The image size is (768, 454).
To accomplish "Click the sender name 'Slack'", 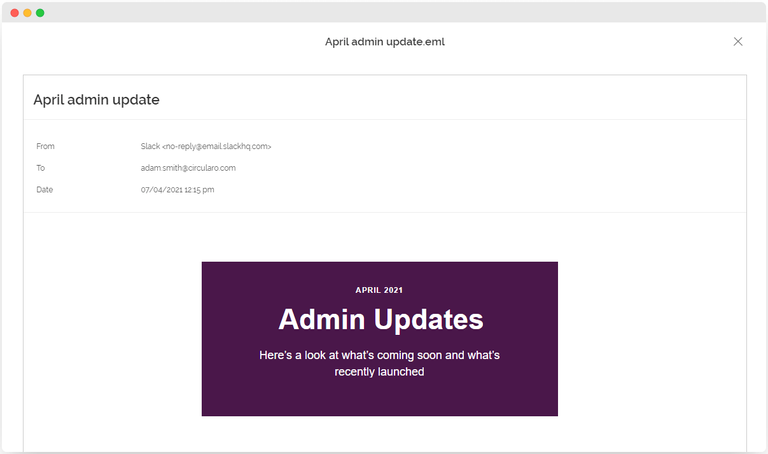I will point(150,146).
